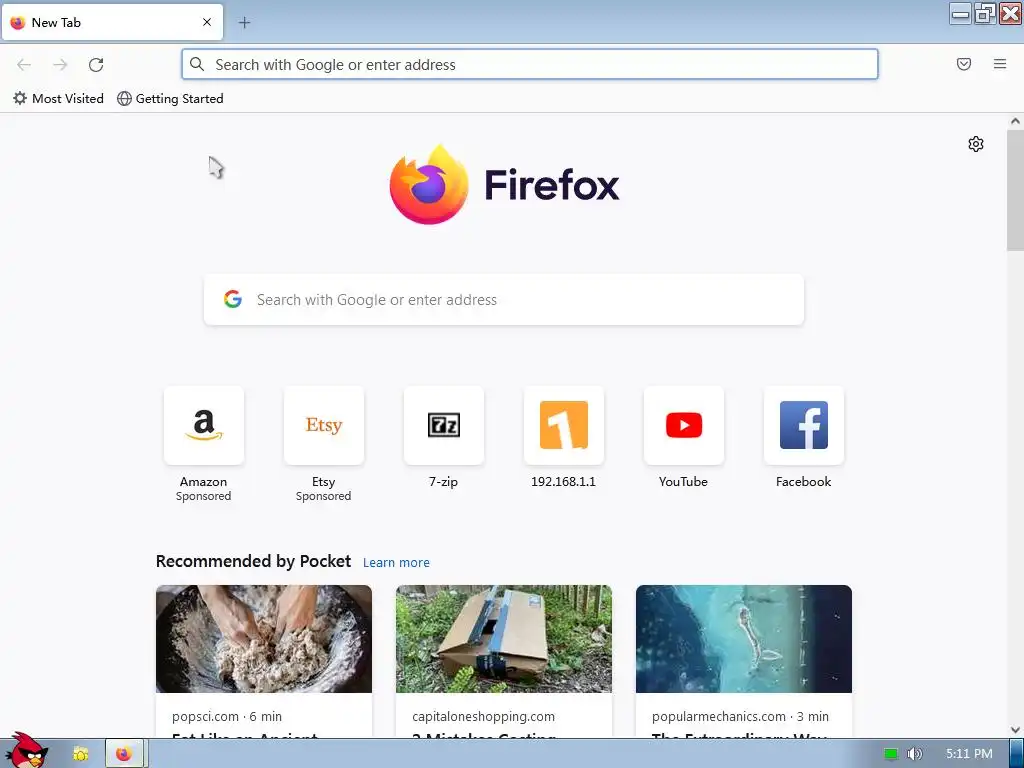1024x768 pixels.
Task: Minimize the Firefox window
Action: (x=960, y=14)
